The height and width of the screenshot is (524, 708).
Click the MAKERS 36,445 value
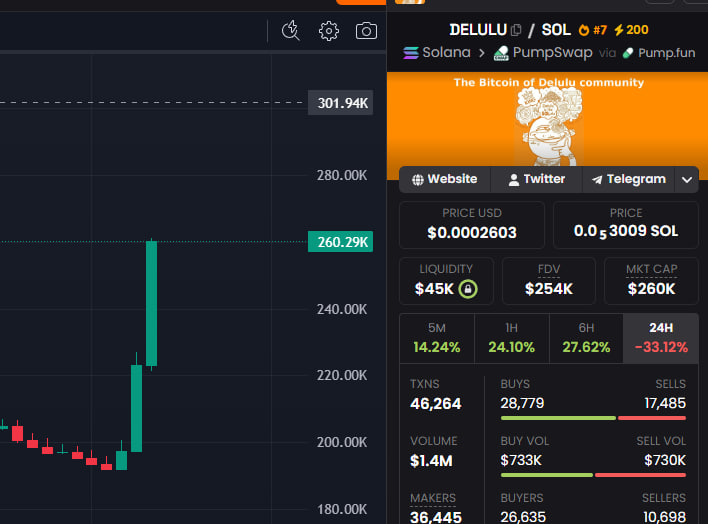pyautogui.click(x=436, y=517)
